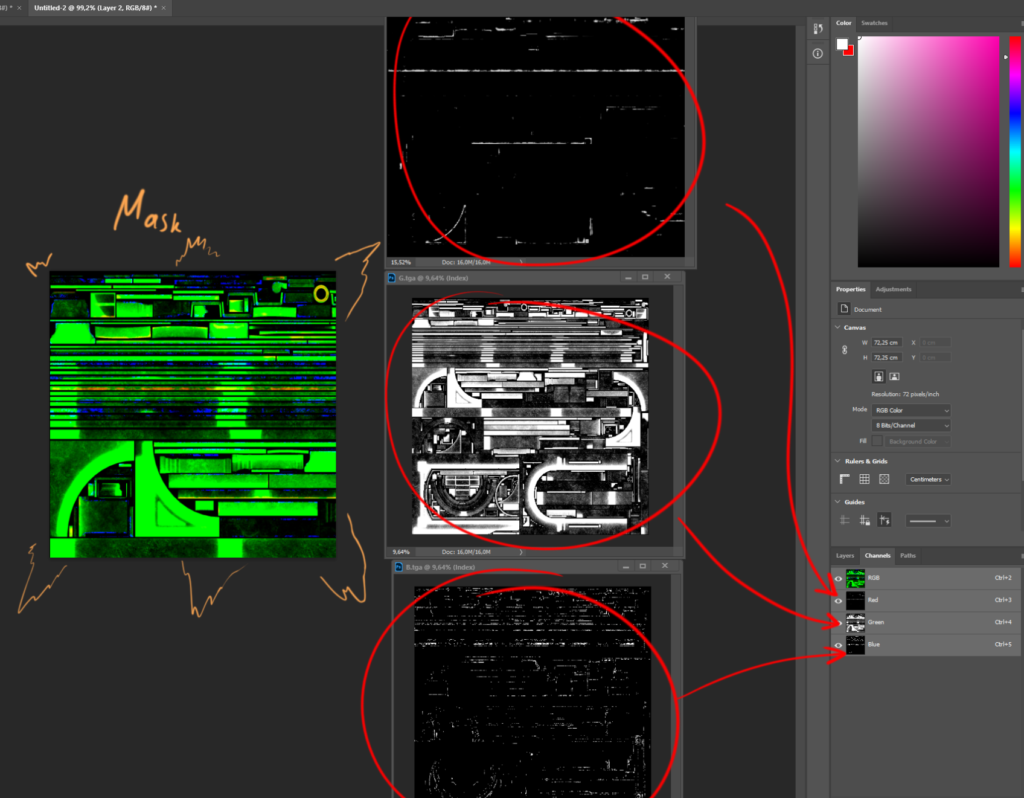Click the Document properties icon
This screenshot has height=798, width=1024.
[844, 307]
